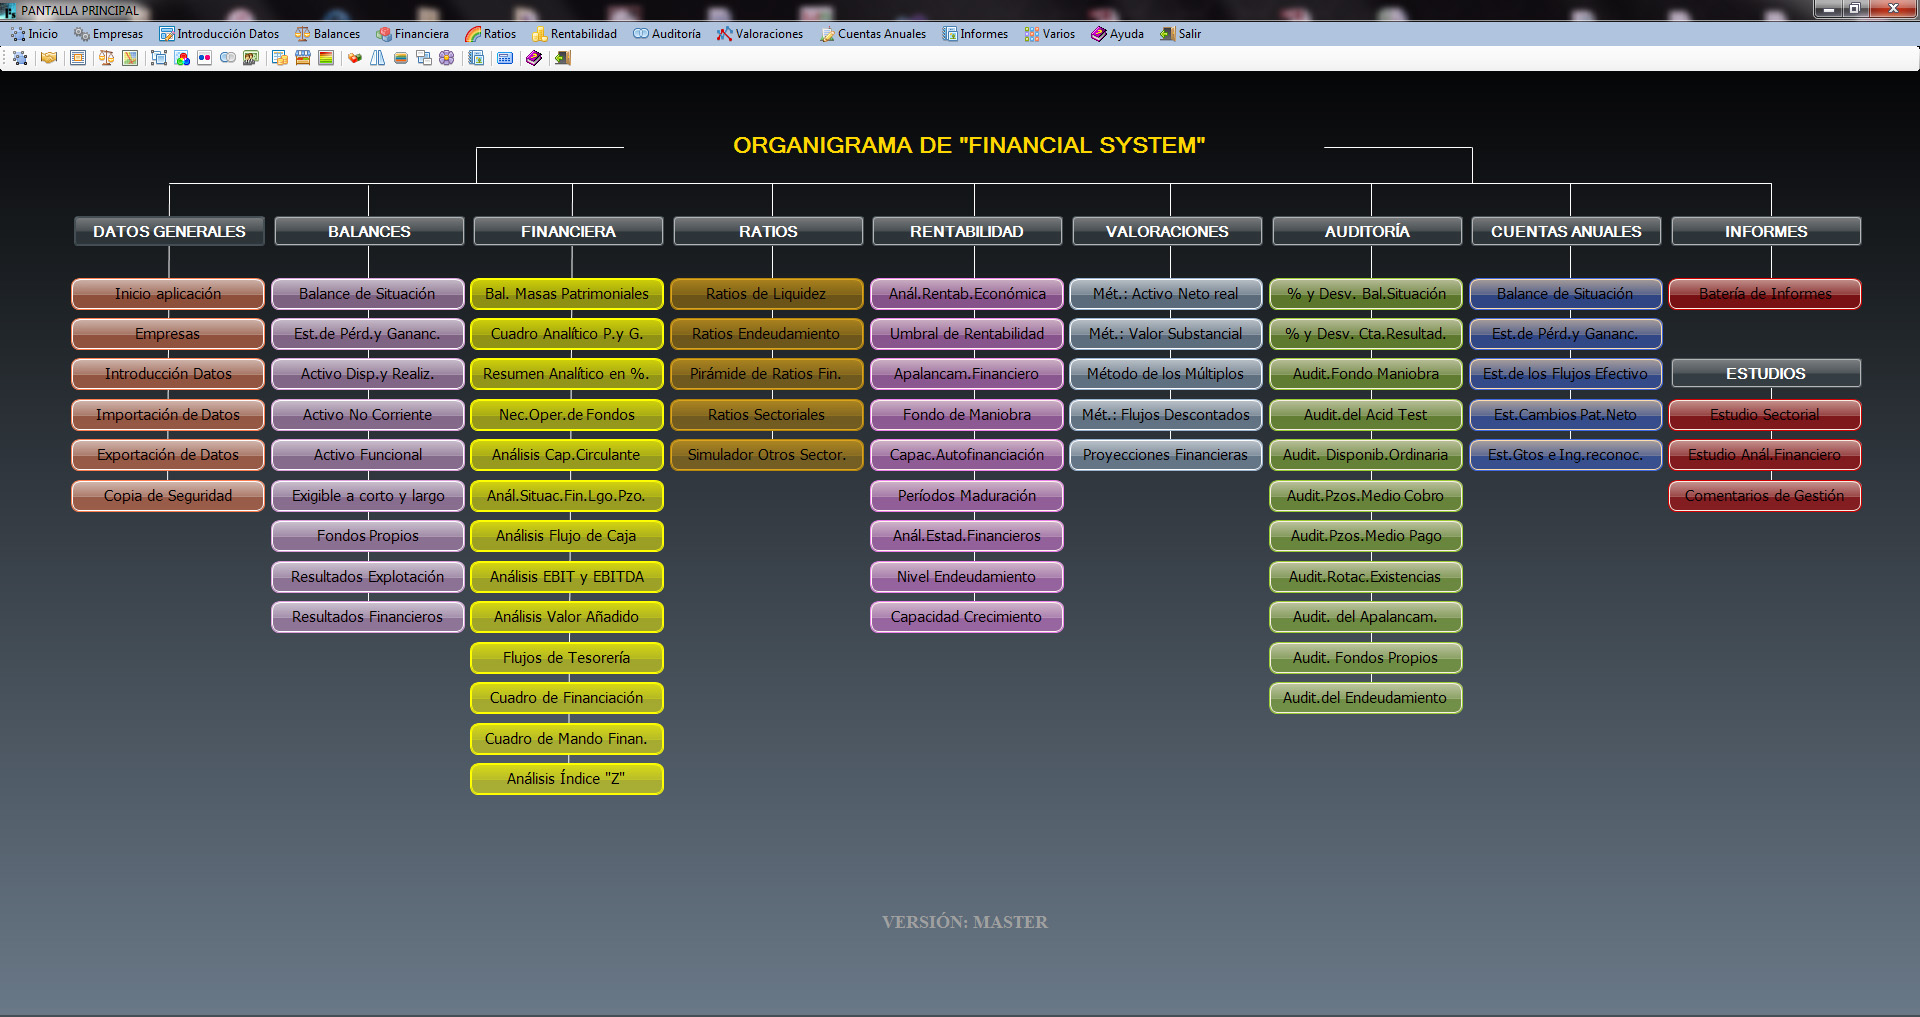
Task: Click the RGB color circles toolbar icon
Action: 182,58
